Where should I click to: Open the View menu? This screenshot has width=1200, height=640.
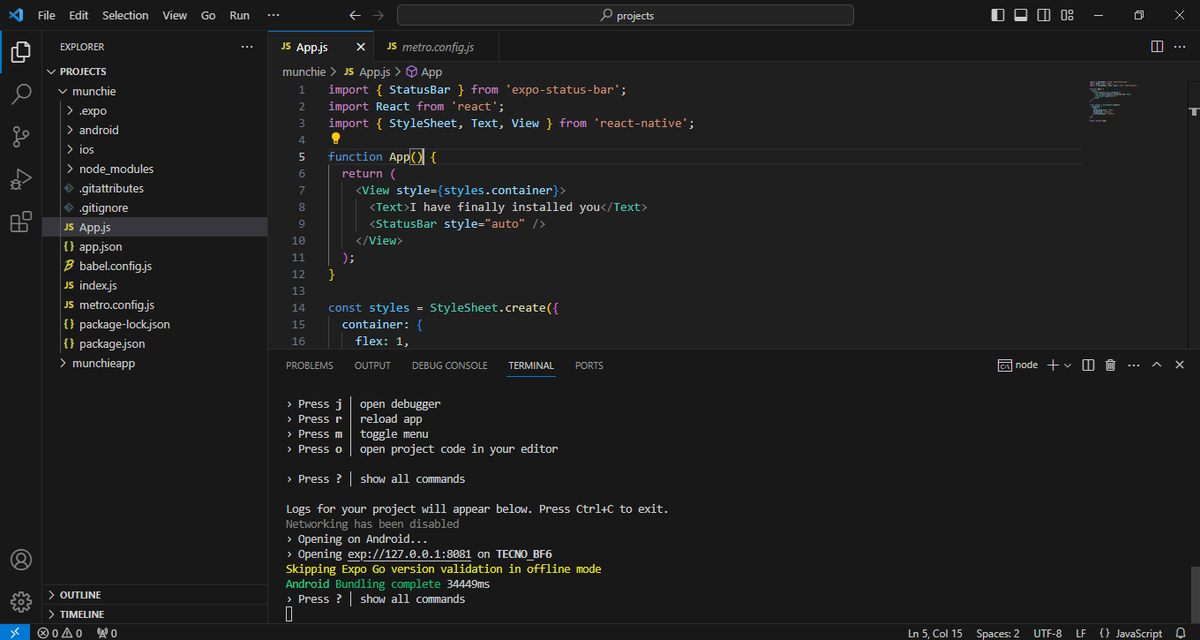(175, 15)
